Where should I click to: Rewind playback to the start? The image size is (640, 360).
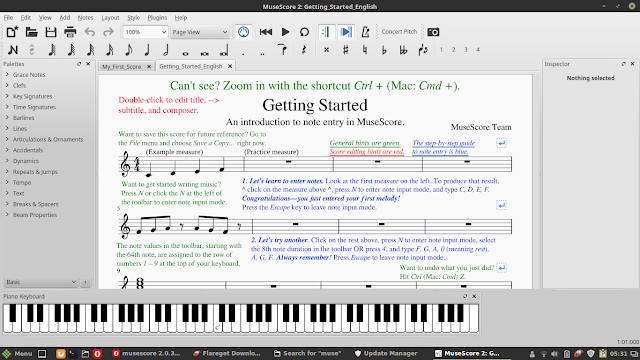[x=266, y=32]
